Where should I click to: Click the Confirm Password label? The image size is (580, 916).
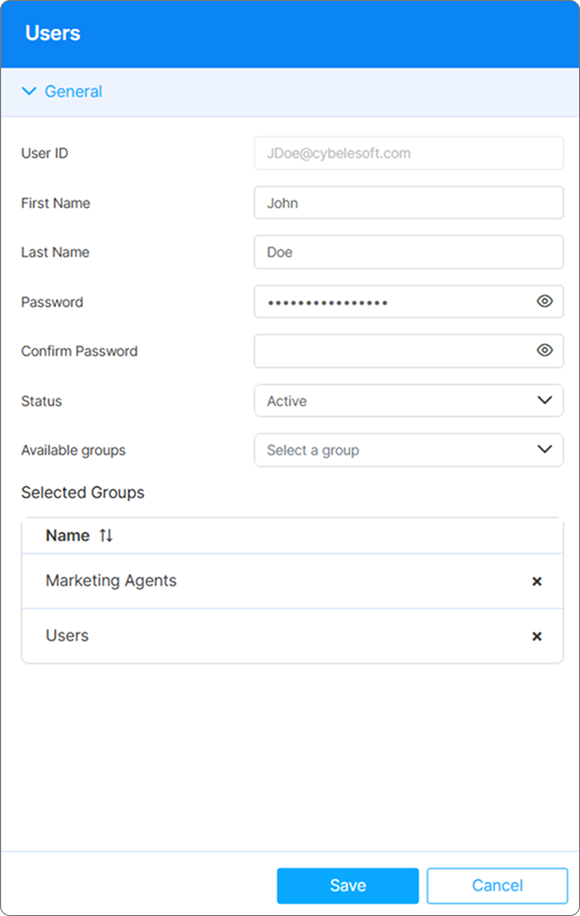(x=79, y=351)
